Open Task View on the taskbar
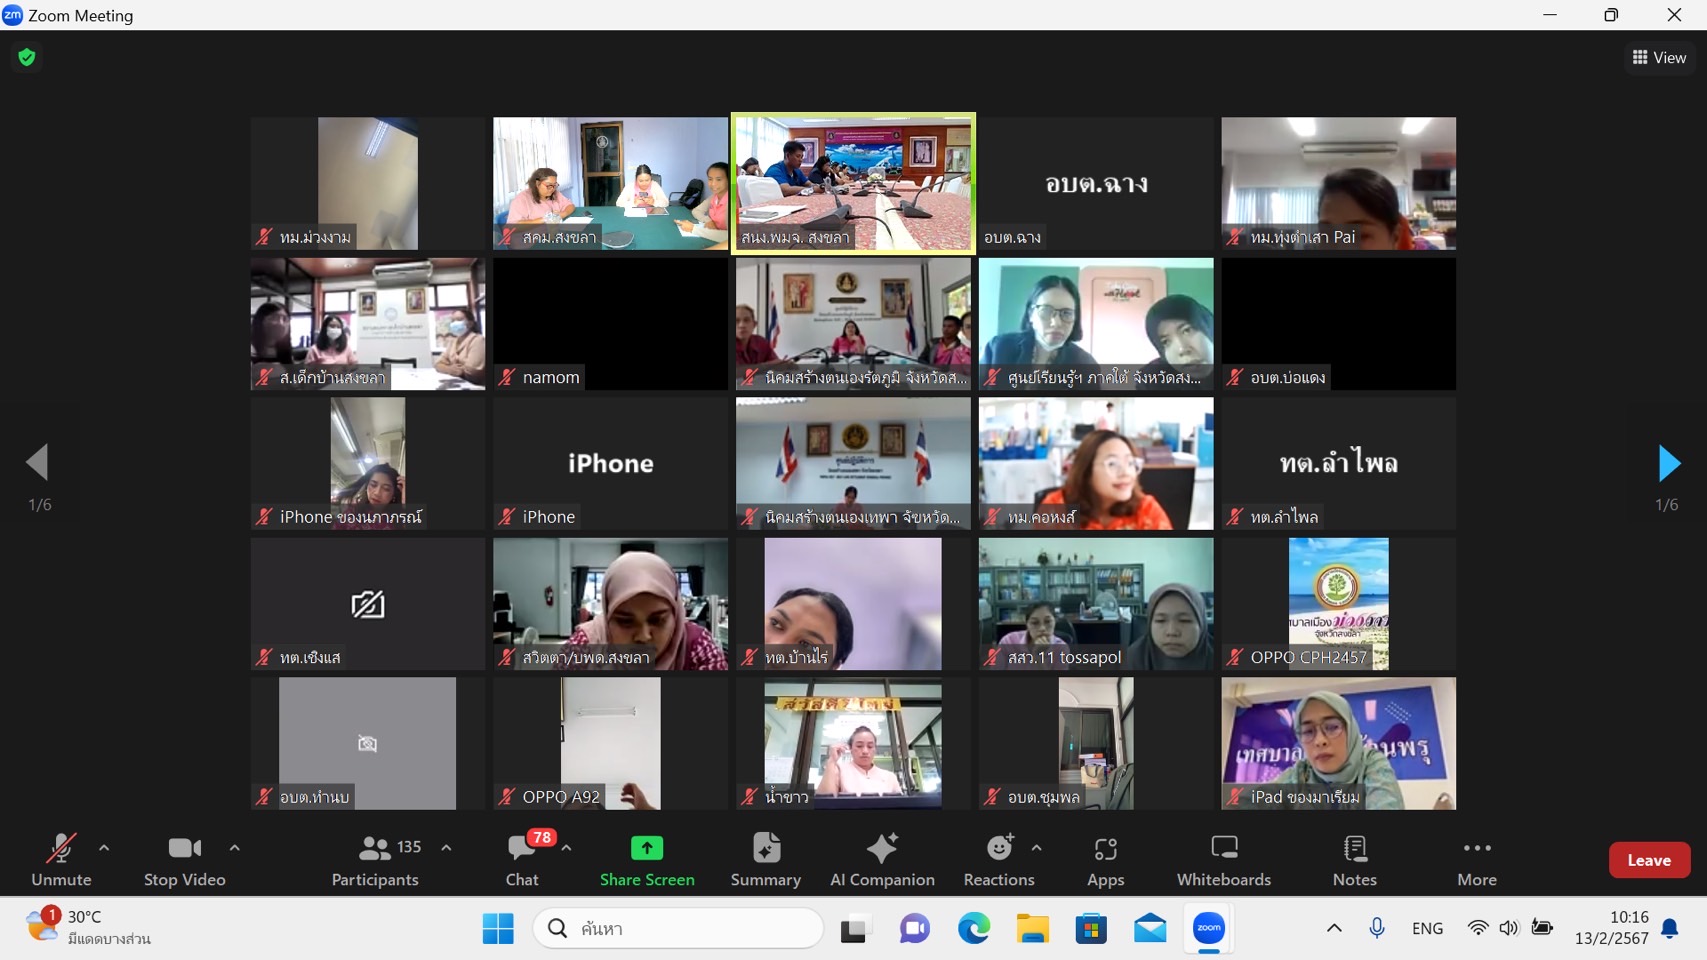This screenshot has height=960, width=1707. tap(854, 929)
